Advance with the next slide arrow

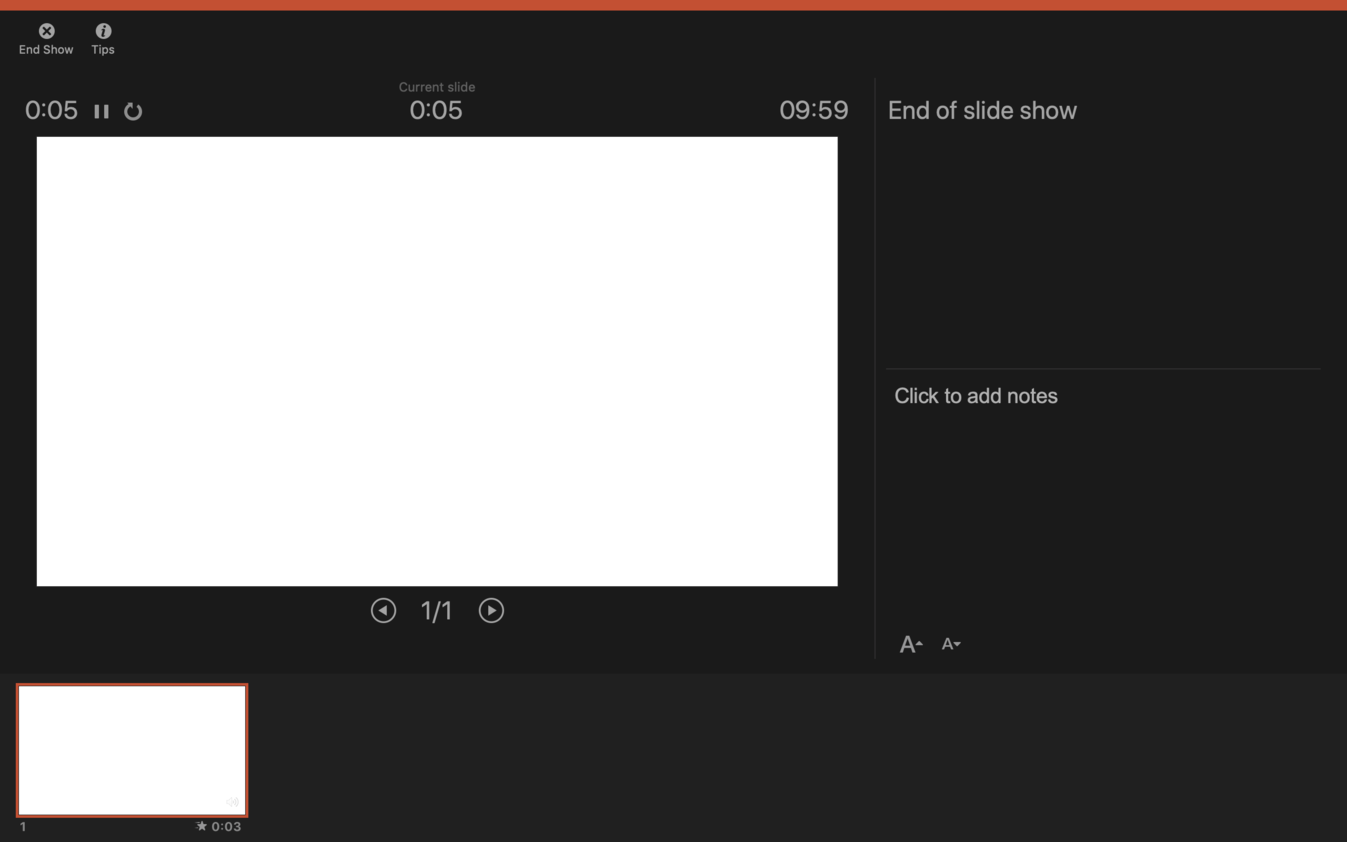491,610
